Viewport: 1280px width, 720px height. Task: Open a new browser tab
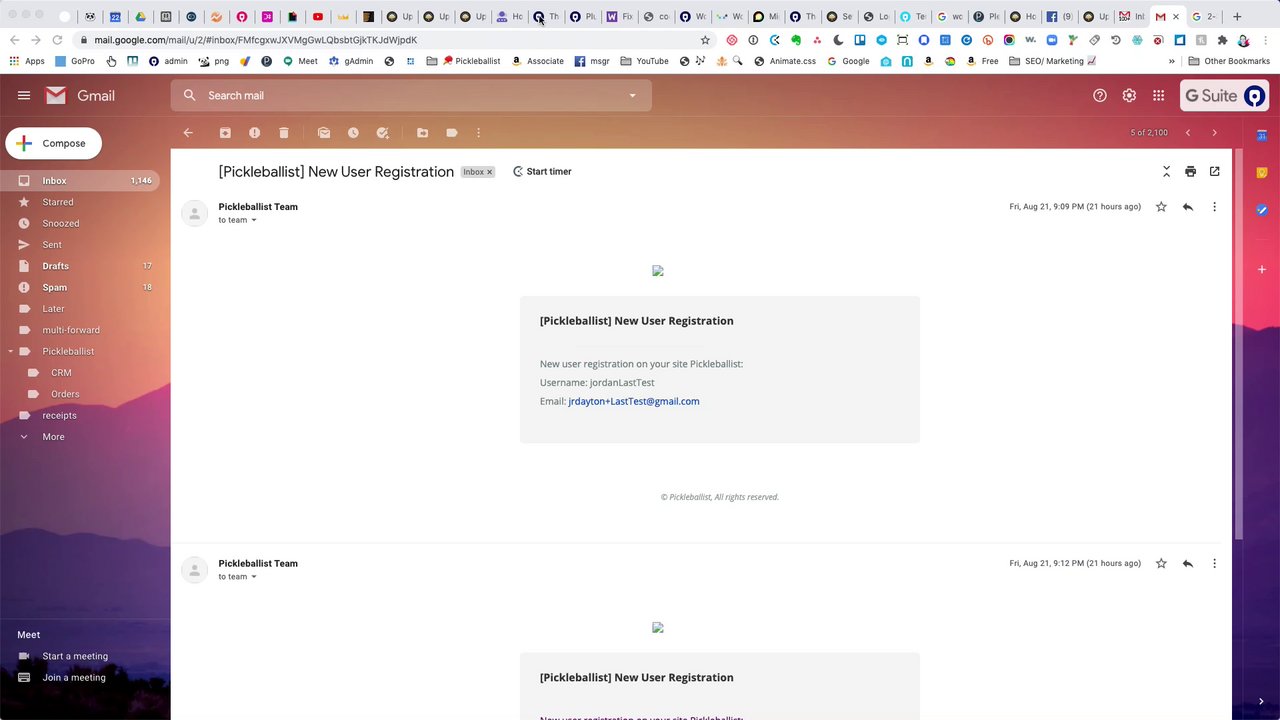(1237, 17)
